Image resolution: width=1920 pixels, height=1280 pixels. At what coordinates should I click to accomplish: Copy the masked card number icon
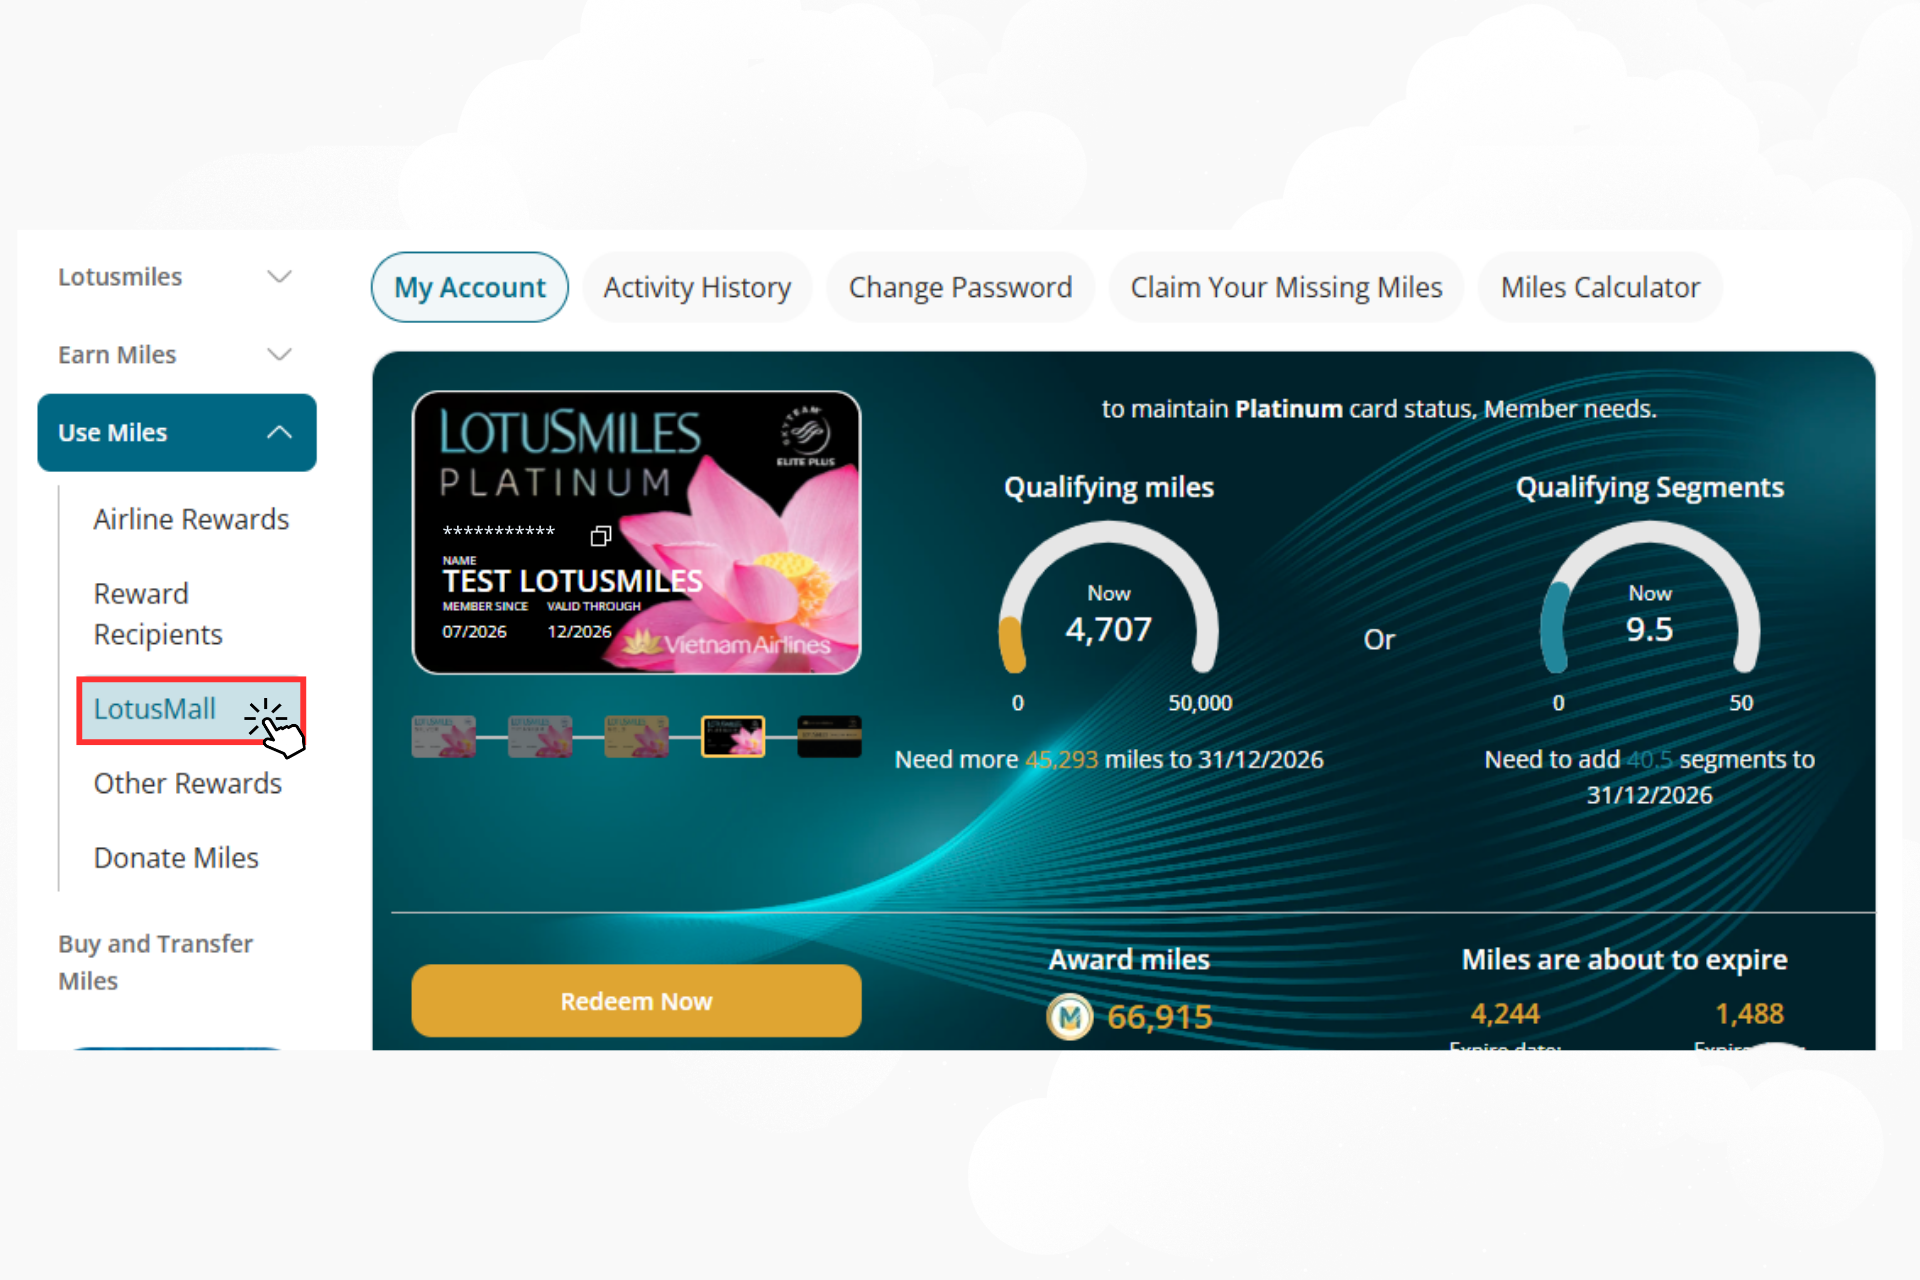click(600, 536)
